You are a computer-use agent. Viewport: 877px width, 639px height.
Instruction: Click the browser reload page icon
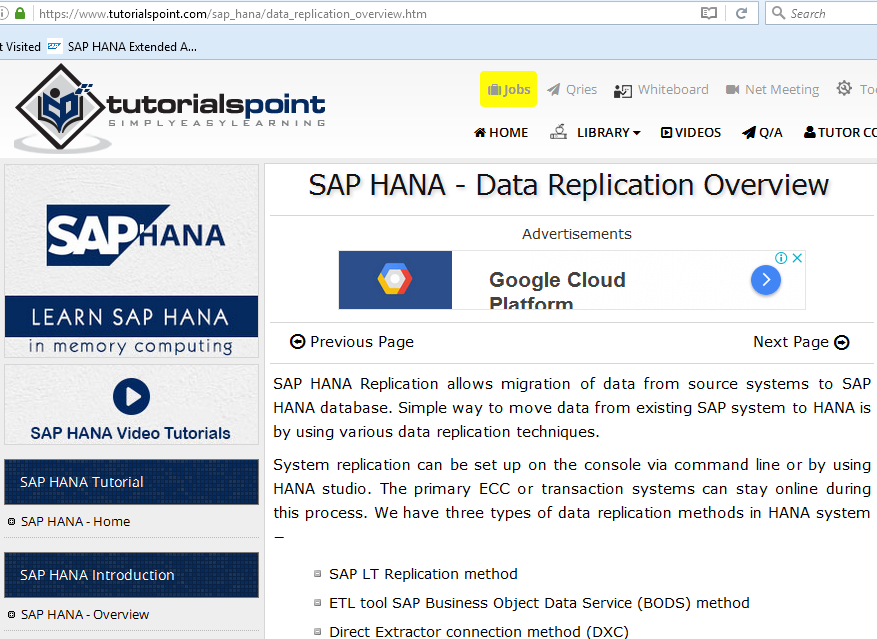tap(741, 13)
